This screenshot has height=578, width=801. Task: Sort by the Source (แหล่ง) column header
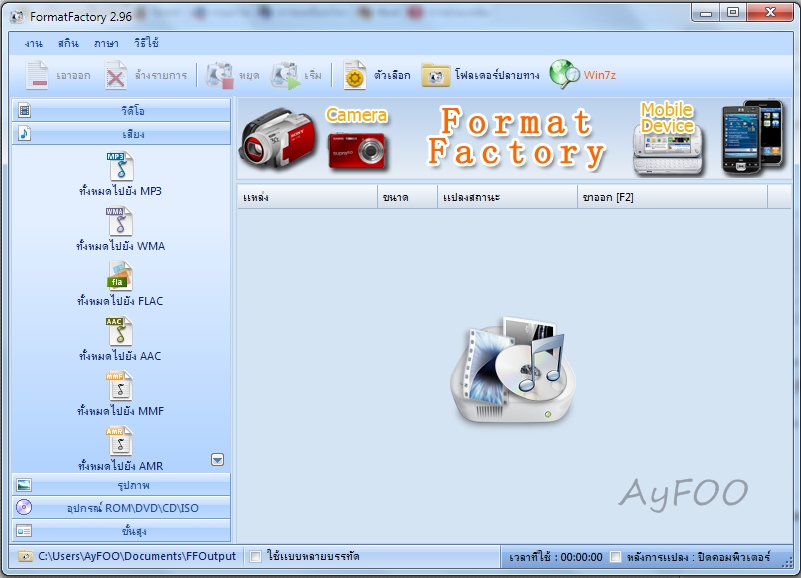(307, 197)
